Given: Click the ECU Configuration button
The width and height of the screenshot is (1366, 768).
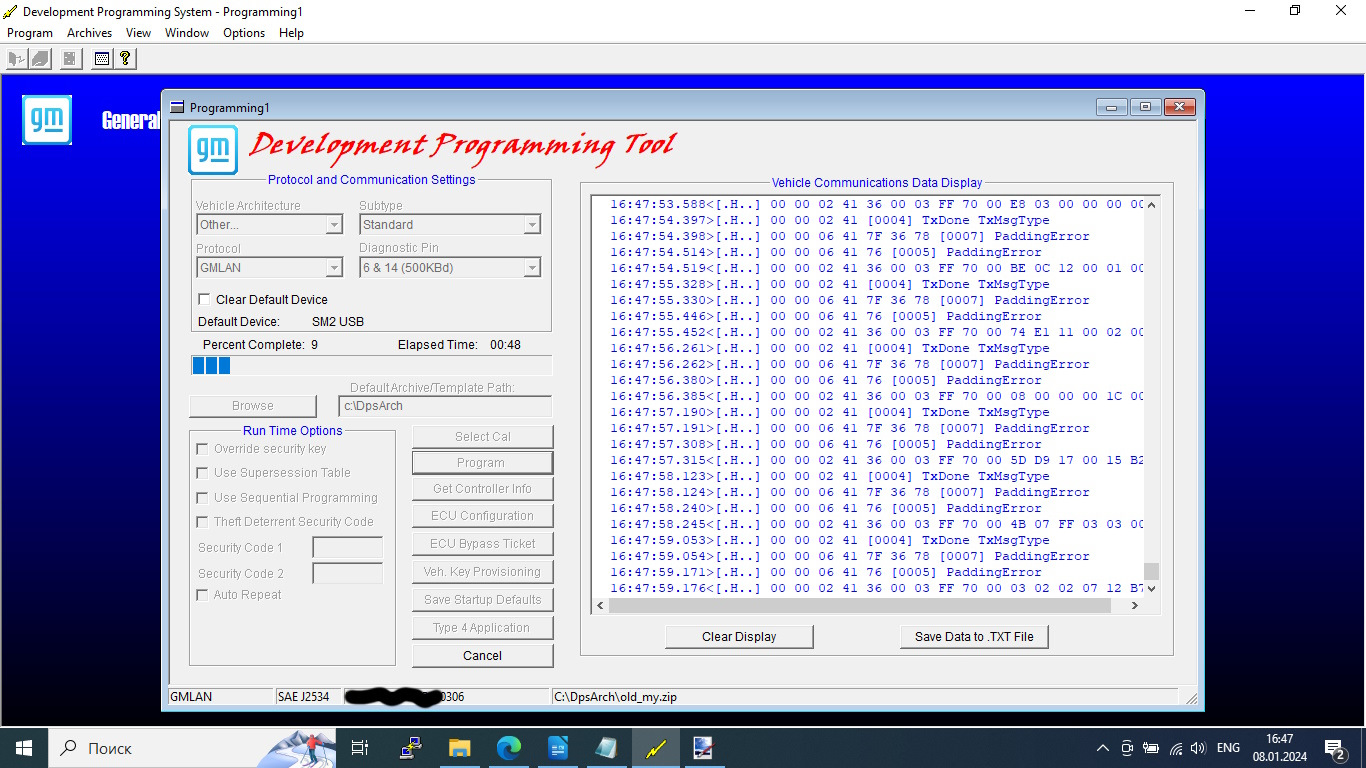Looking at the screenshot, I should (x=482, y=516).
